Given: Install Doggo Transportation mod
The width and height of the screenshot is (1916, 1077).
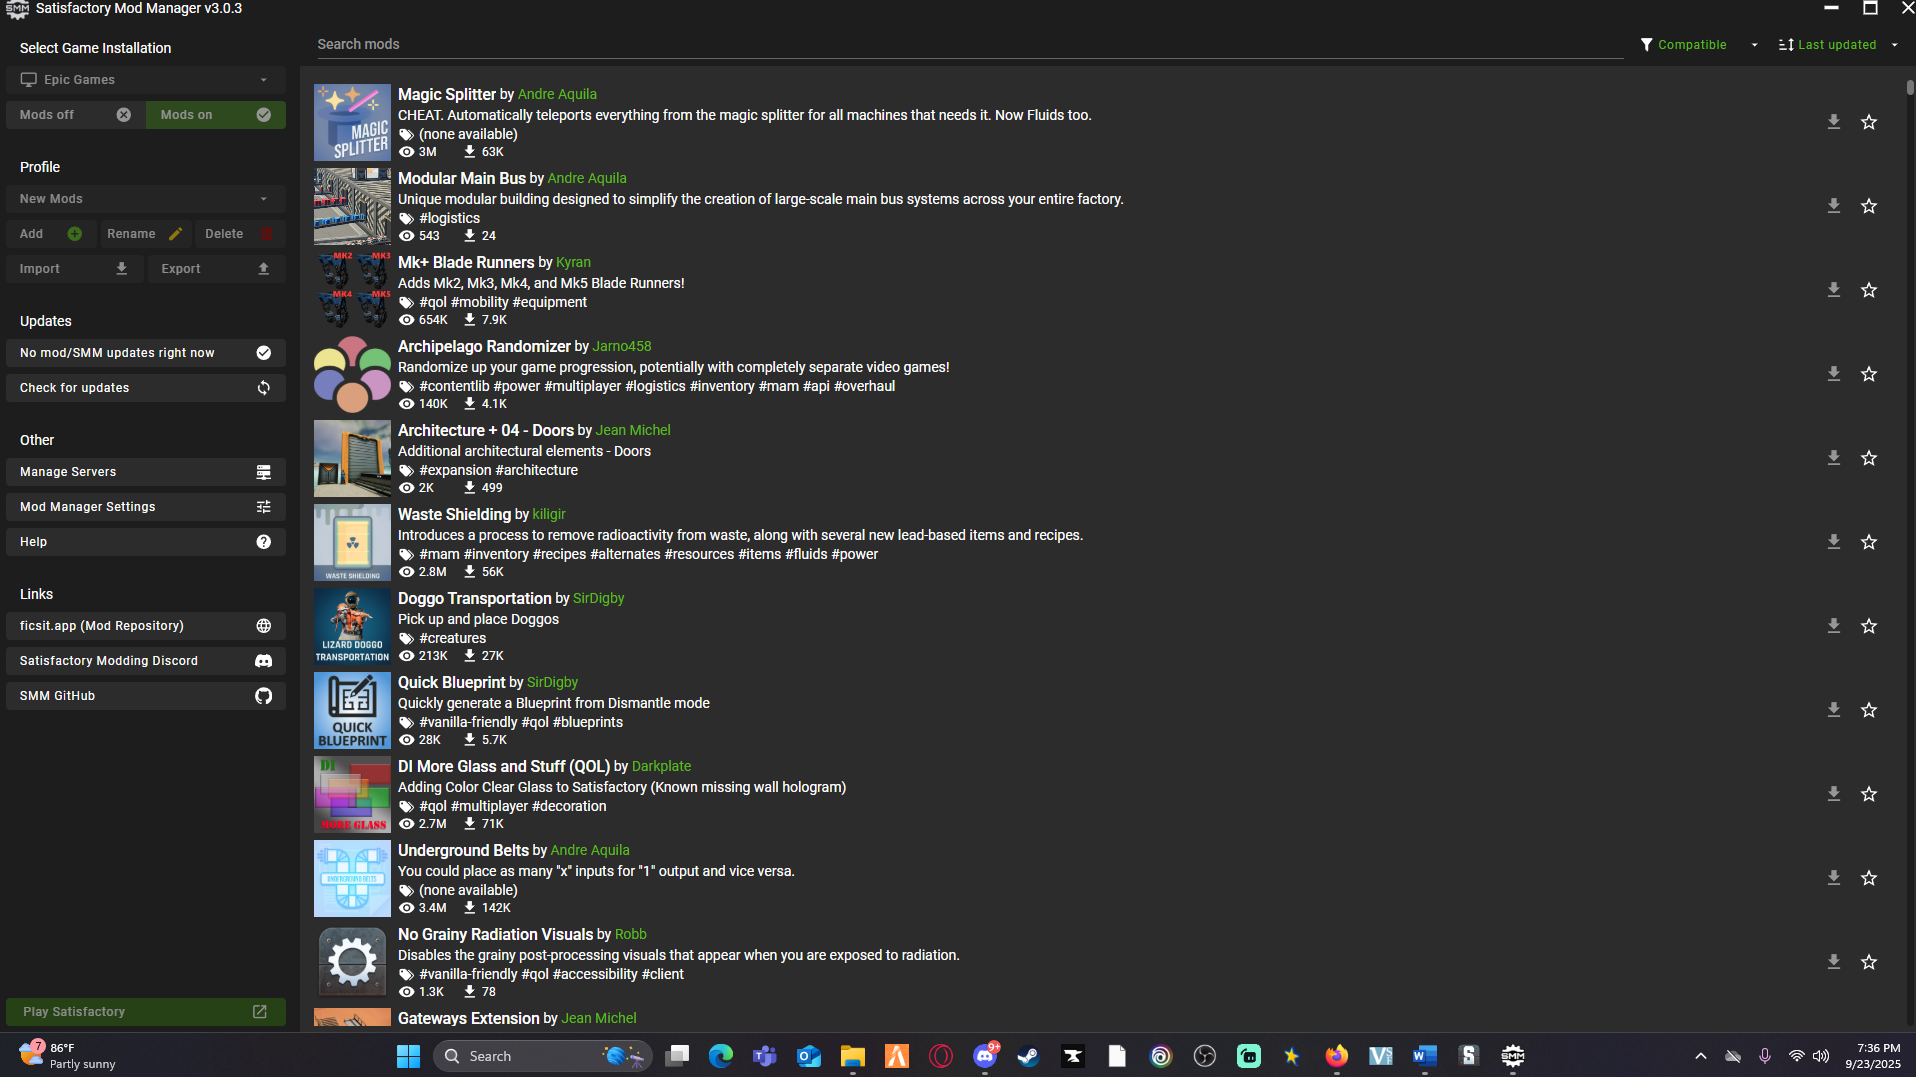Looking at the screenshot, I should tap(1833, 626).
